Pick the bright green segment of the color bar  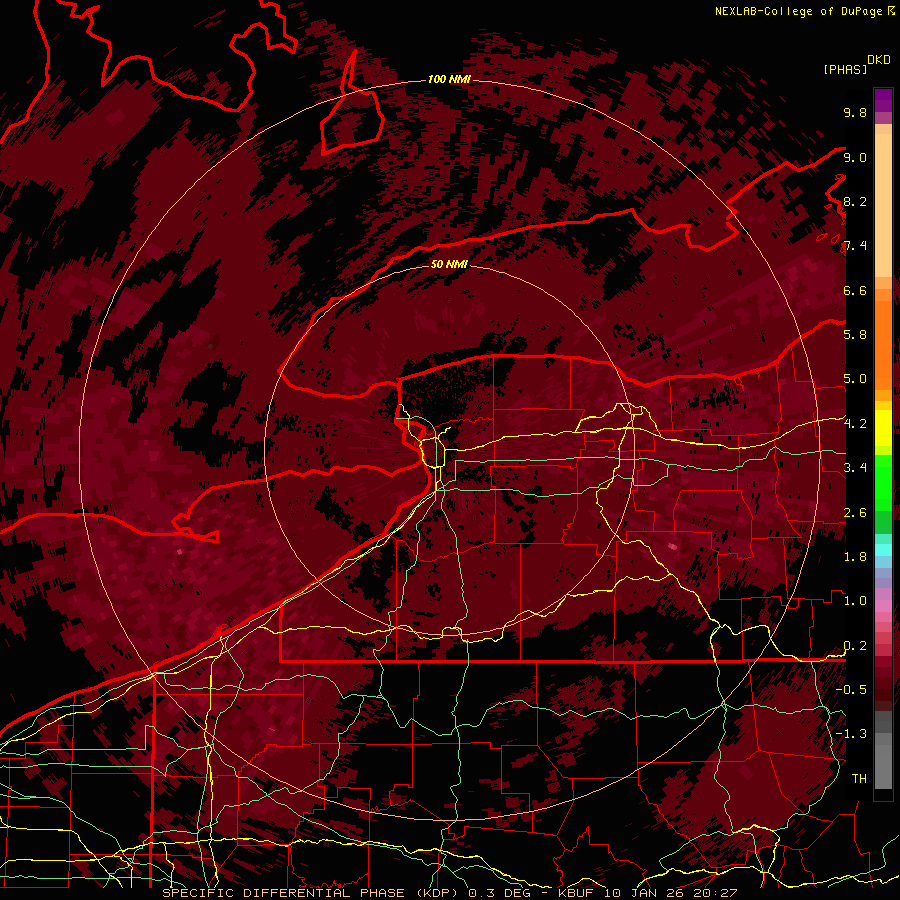point(883,483)
